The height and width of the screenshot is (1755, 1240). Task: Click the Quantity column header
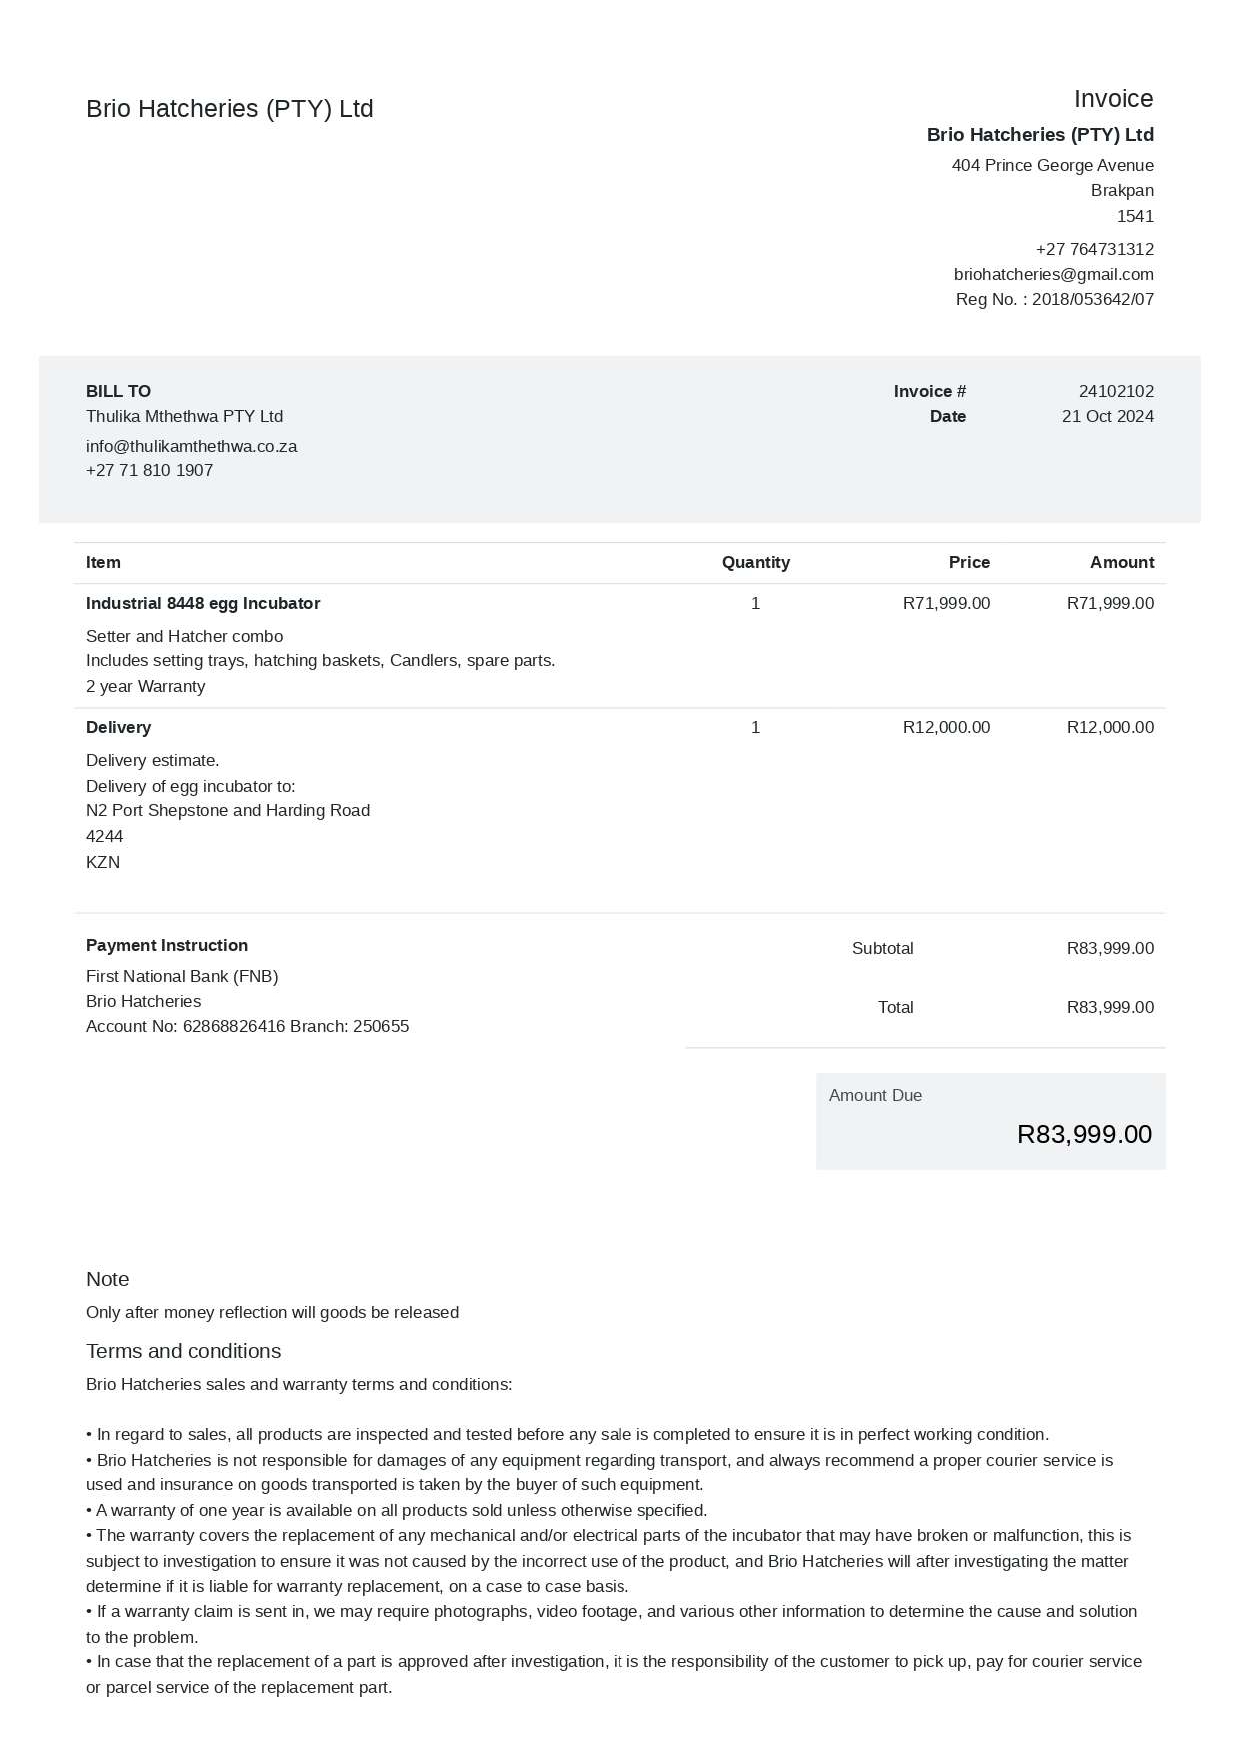coord(755,562)
